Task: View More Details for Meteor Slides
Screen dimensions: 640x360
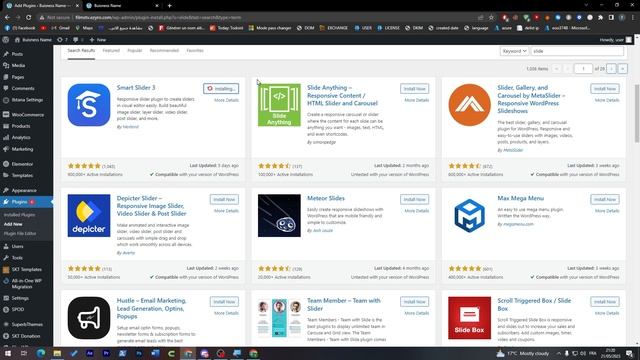Action: (417, 211)
